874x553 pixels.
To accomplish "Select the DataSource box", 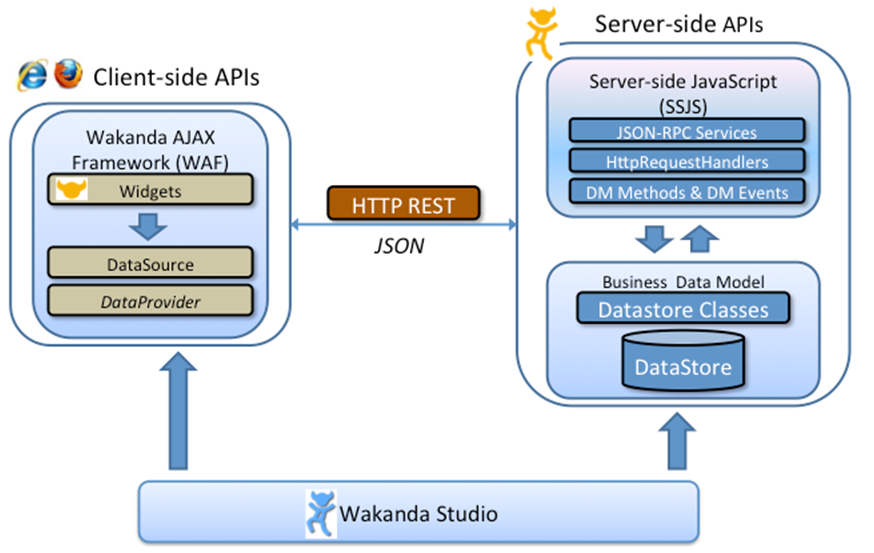I will 150,263.
